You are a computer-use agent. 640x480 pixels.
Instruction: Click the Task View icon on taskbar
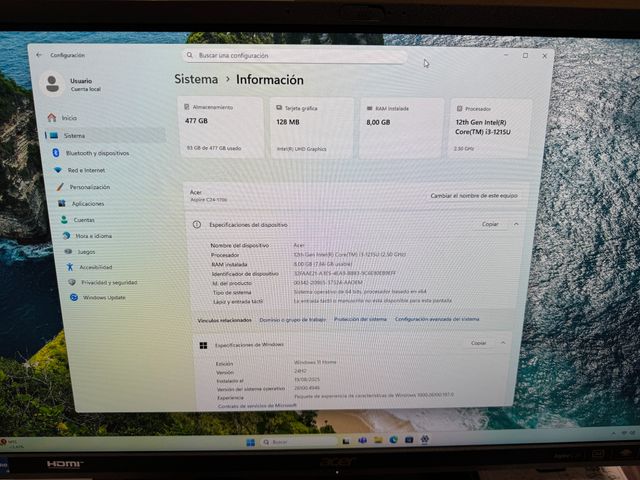coord(346,441)
